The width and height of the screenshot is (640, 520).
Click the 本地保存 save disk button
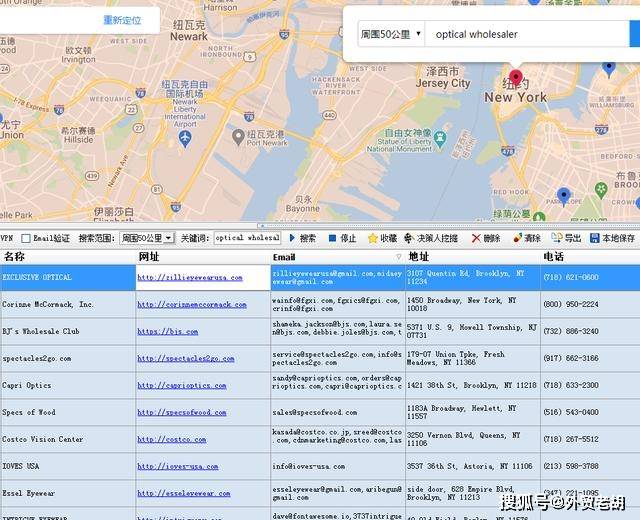(612, 238)
